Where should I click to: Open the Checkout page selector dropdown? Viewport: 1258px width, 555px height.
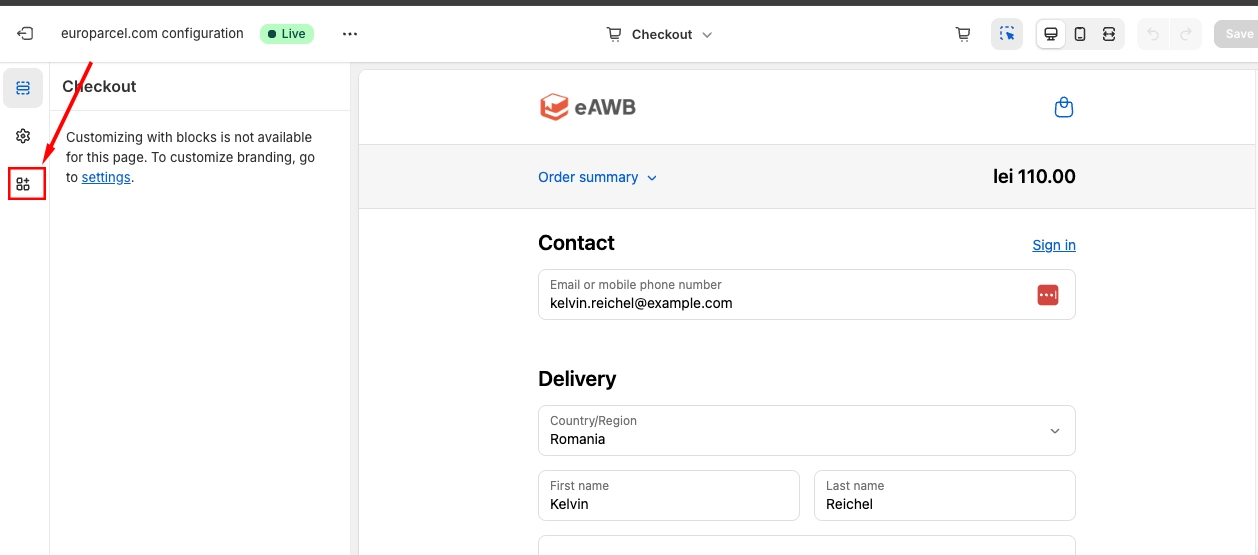660,34
